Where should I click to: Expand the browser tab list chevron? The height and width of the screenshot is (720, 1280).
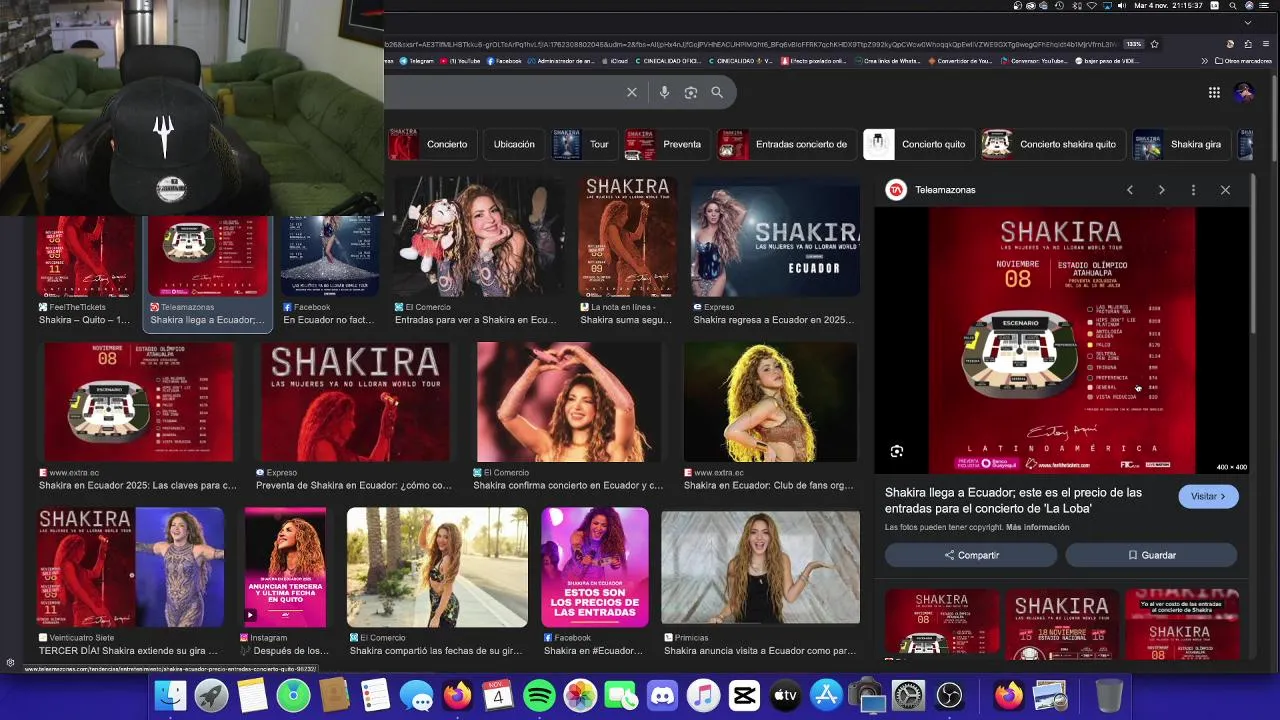(x=1247, y=22)
